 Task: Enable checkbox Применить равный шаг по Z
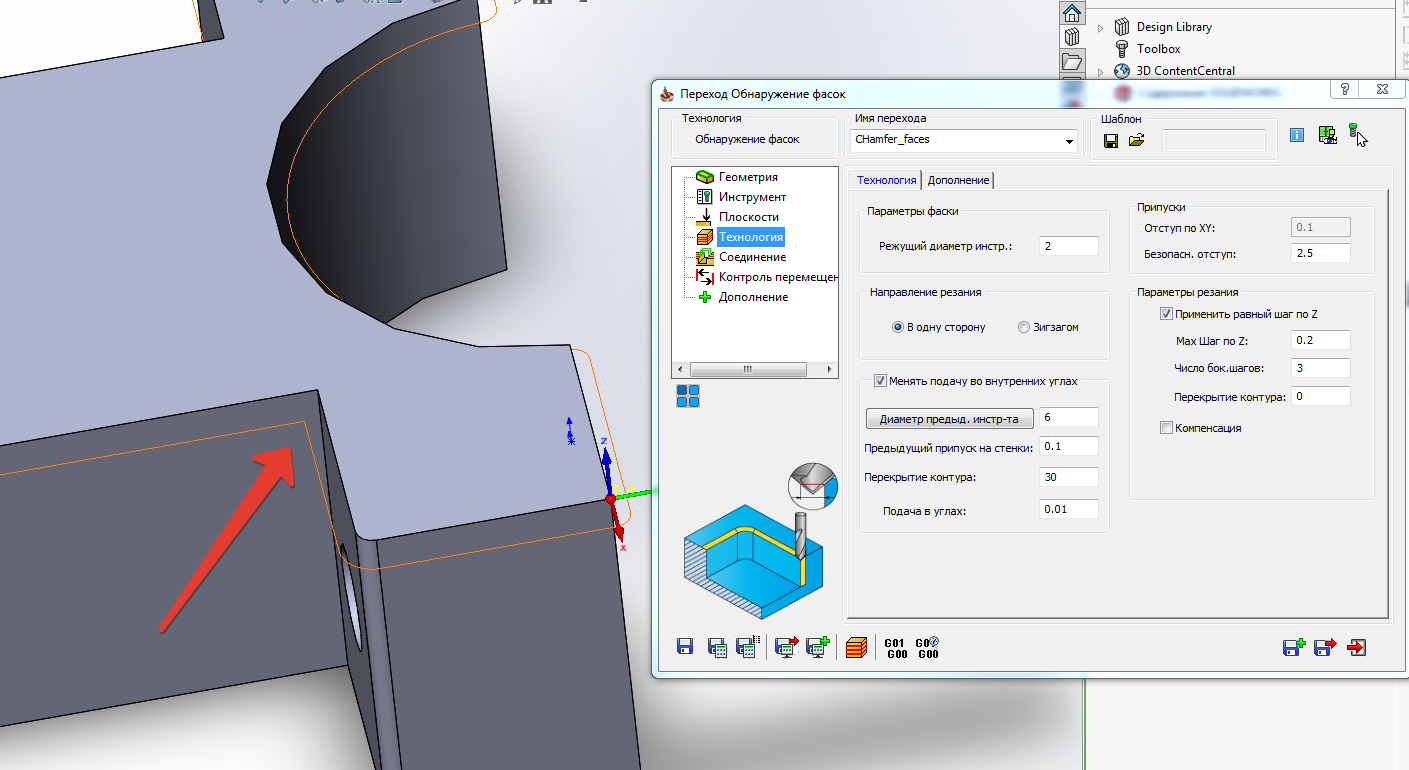[1166, 314]
